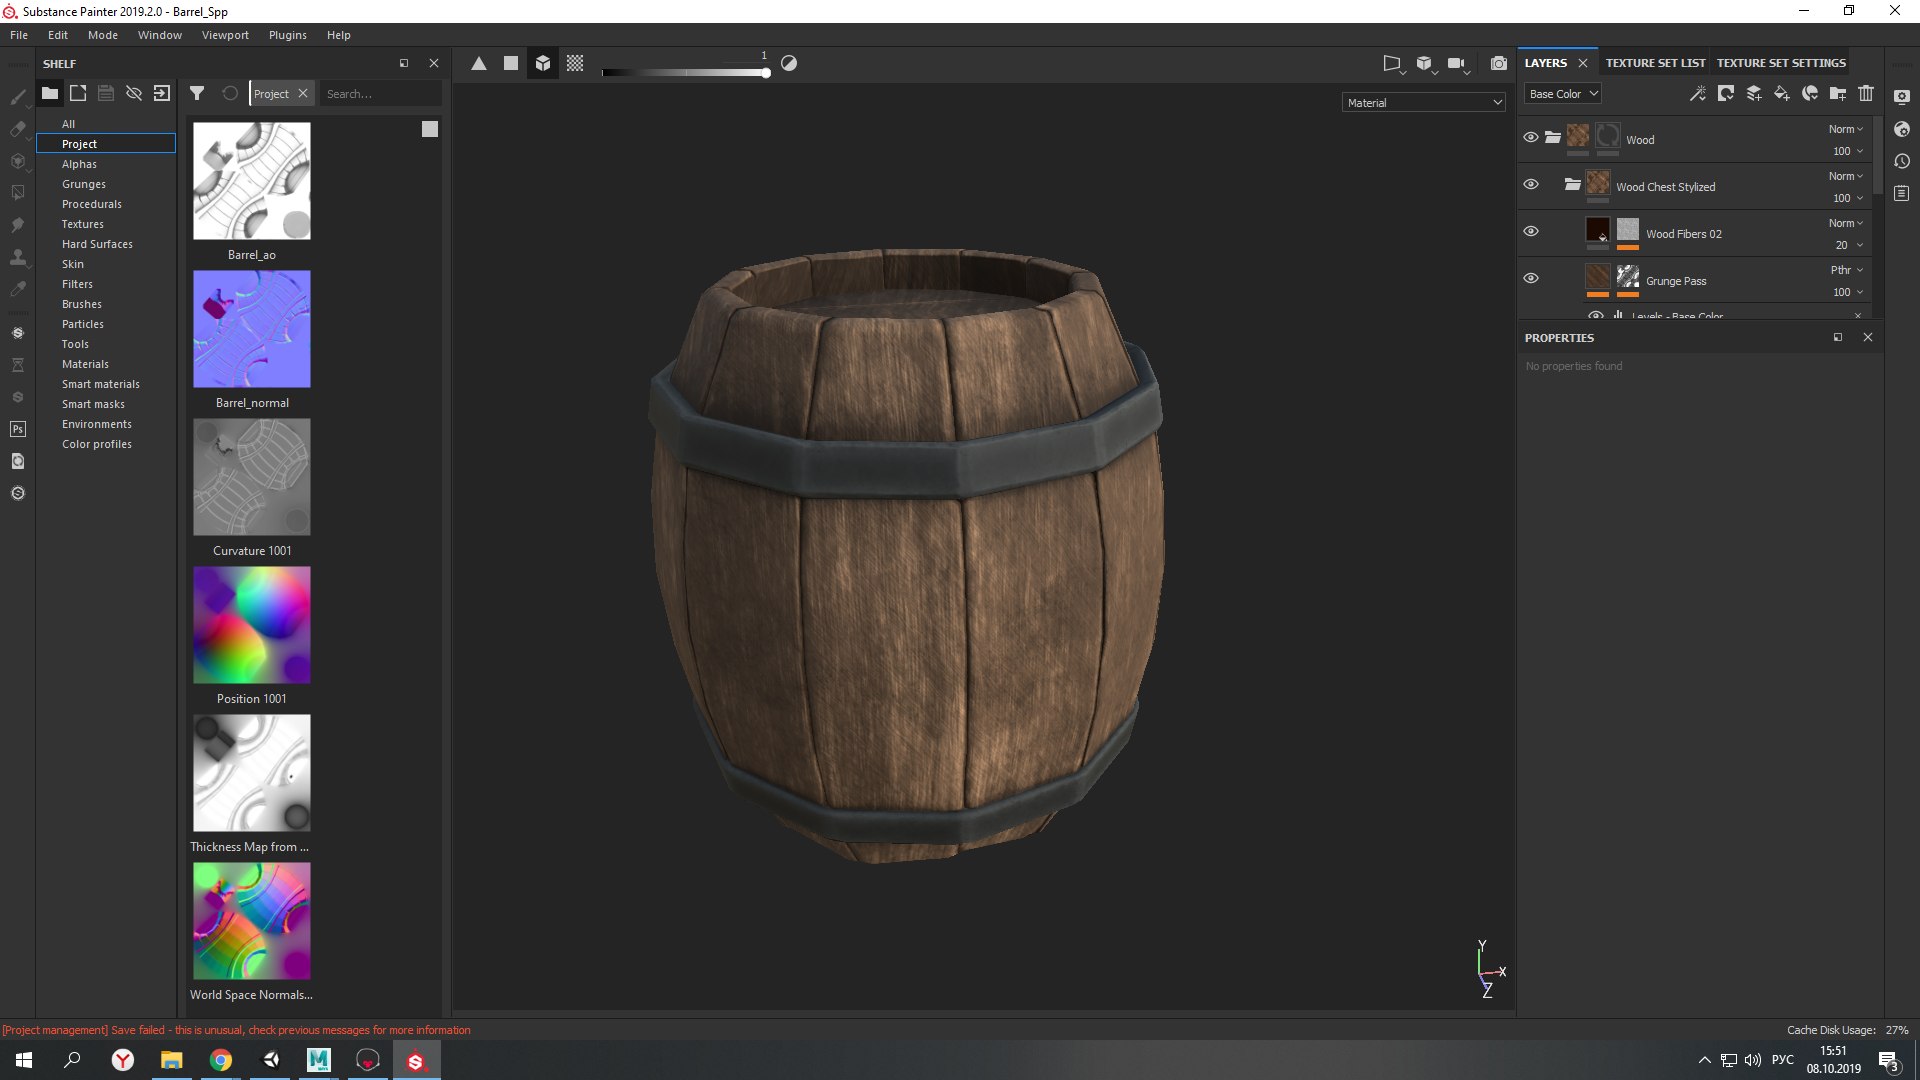Viewport: 1920px width, 1080px height.
Task: Close the Properties panel
Action: 1867,337
